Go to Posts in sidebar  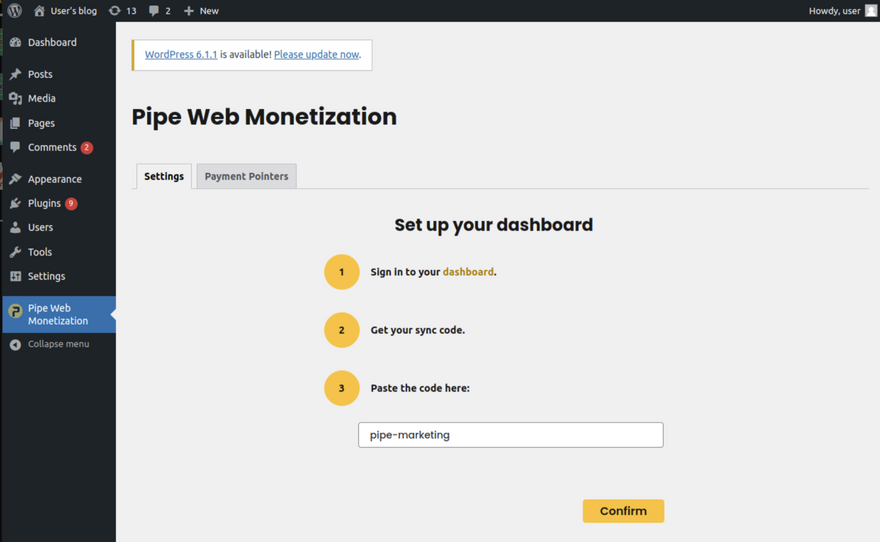click(x=40, y=75)
